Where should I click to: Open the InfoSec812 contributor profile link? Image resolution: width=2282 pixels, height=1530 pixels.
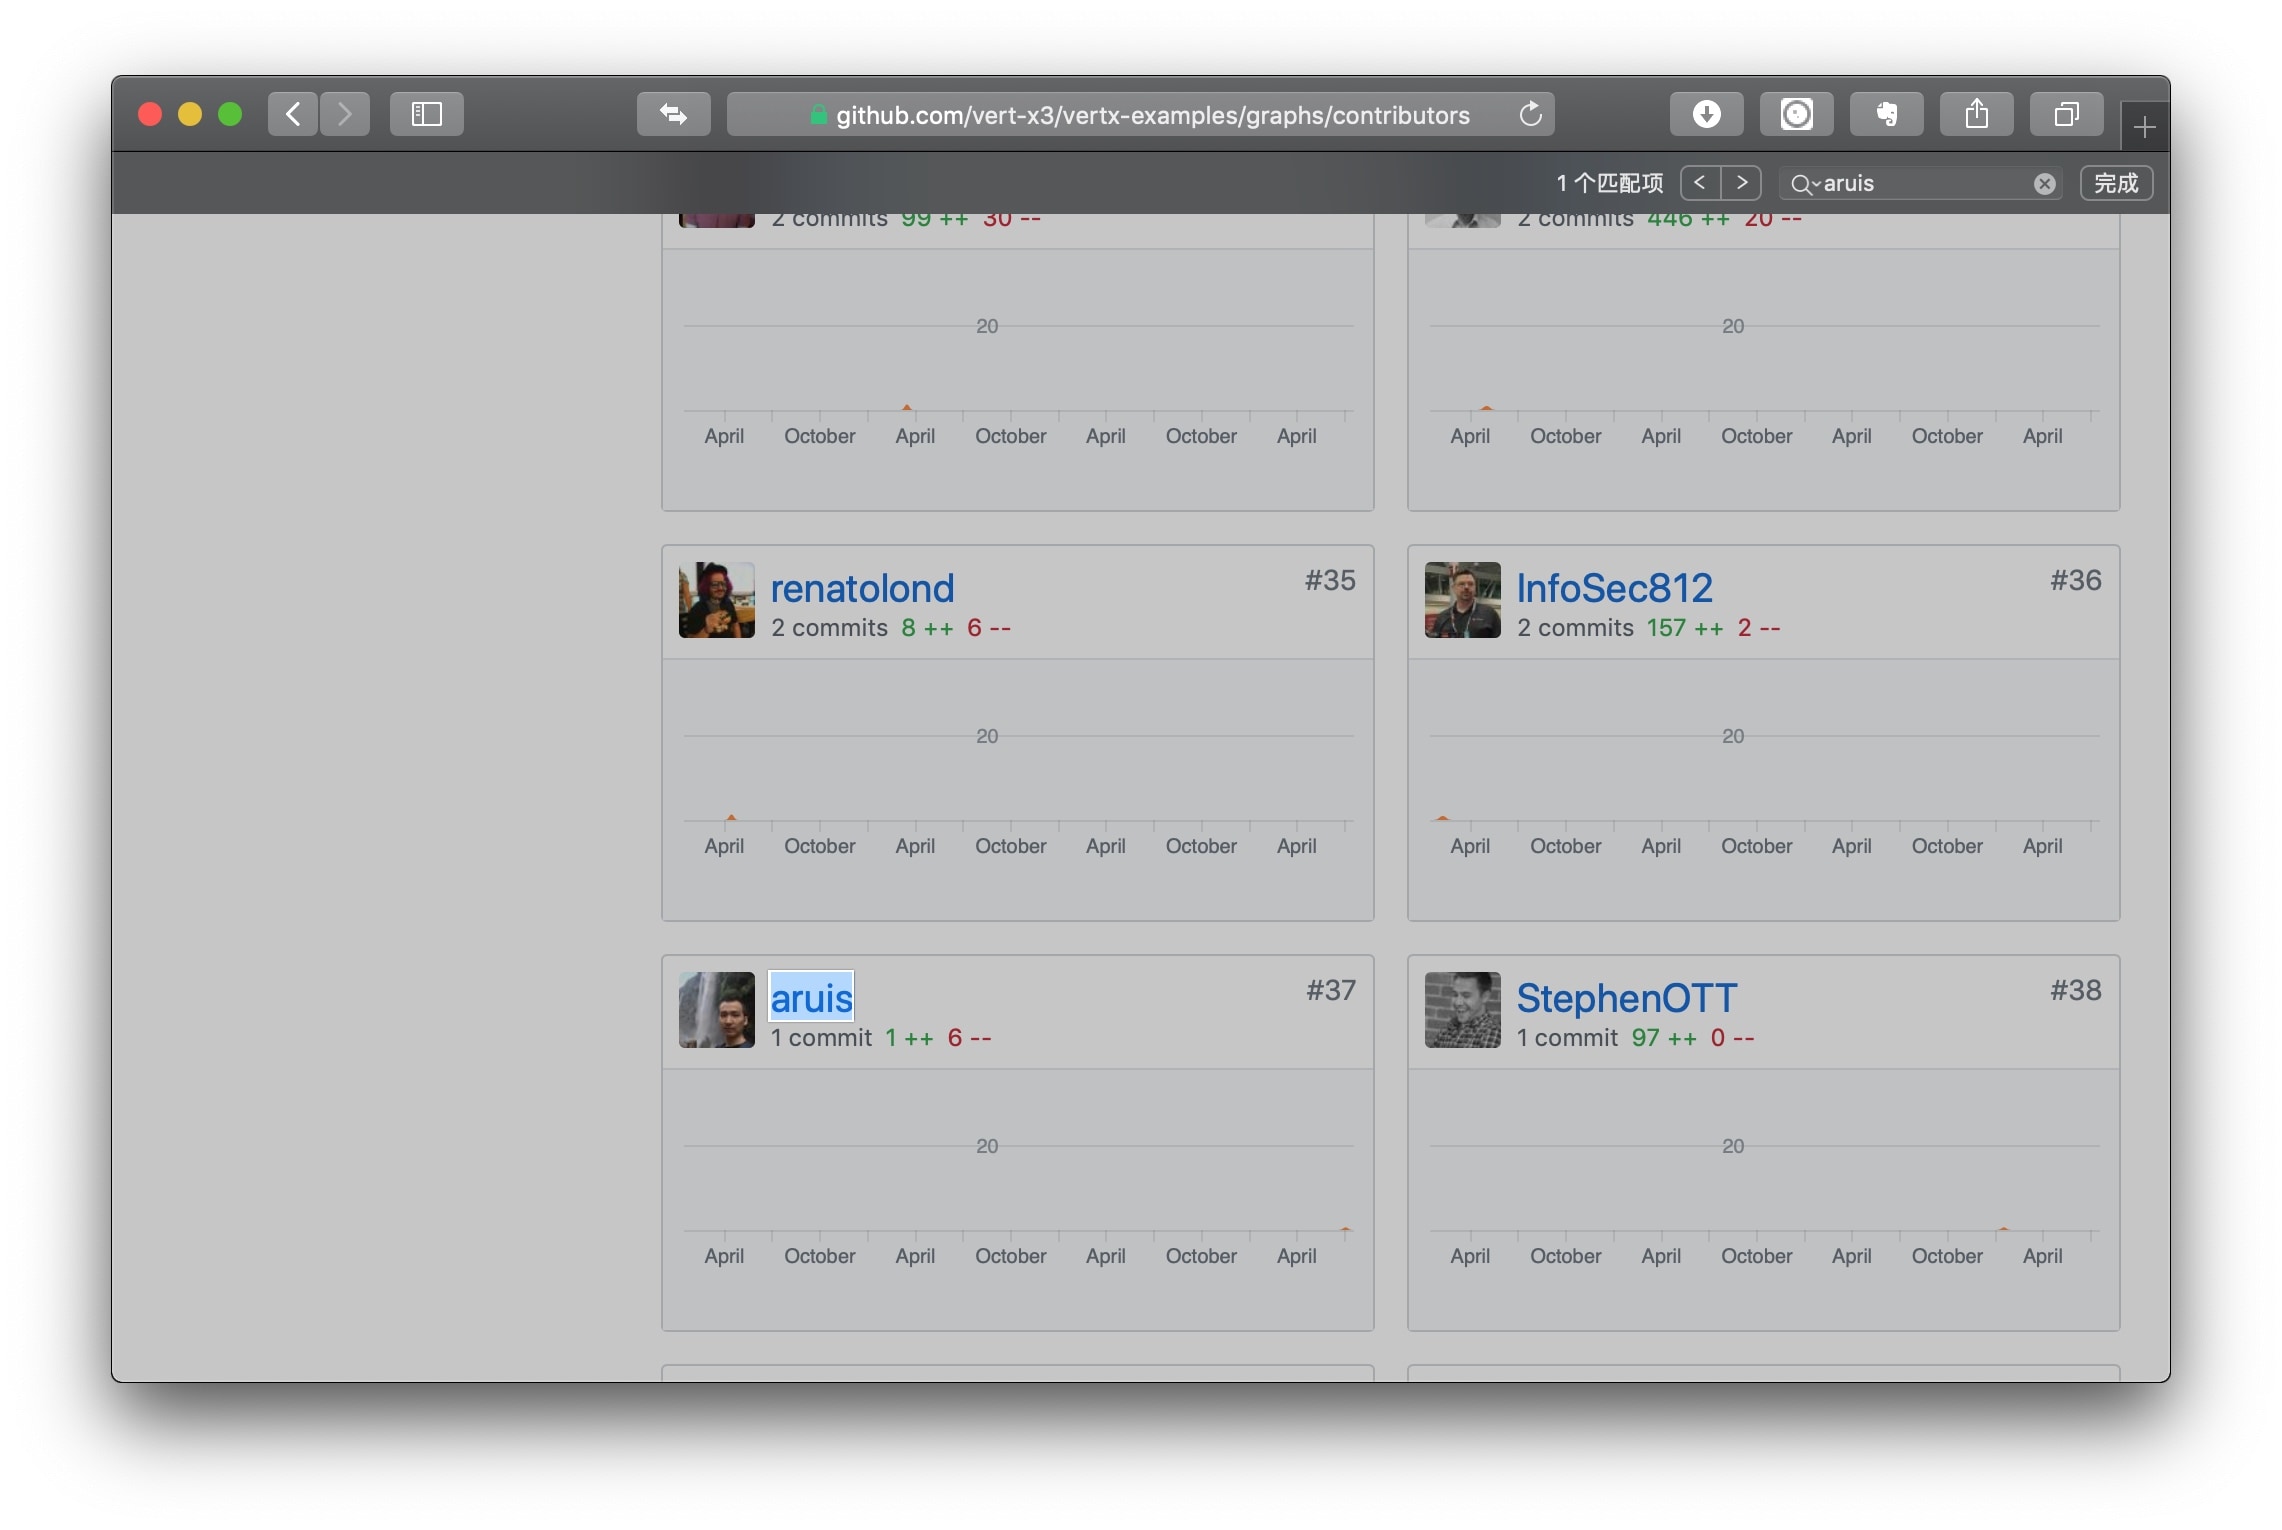(1614, 588)
